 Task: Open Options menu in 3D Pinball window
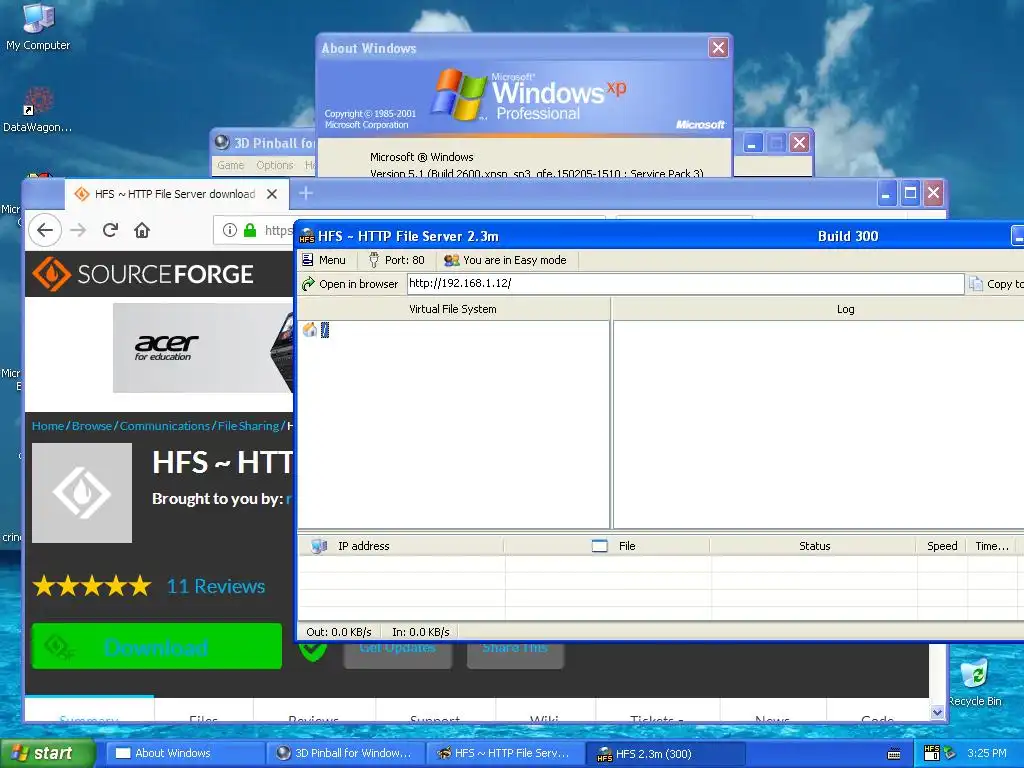[x=274, y=165]
